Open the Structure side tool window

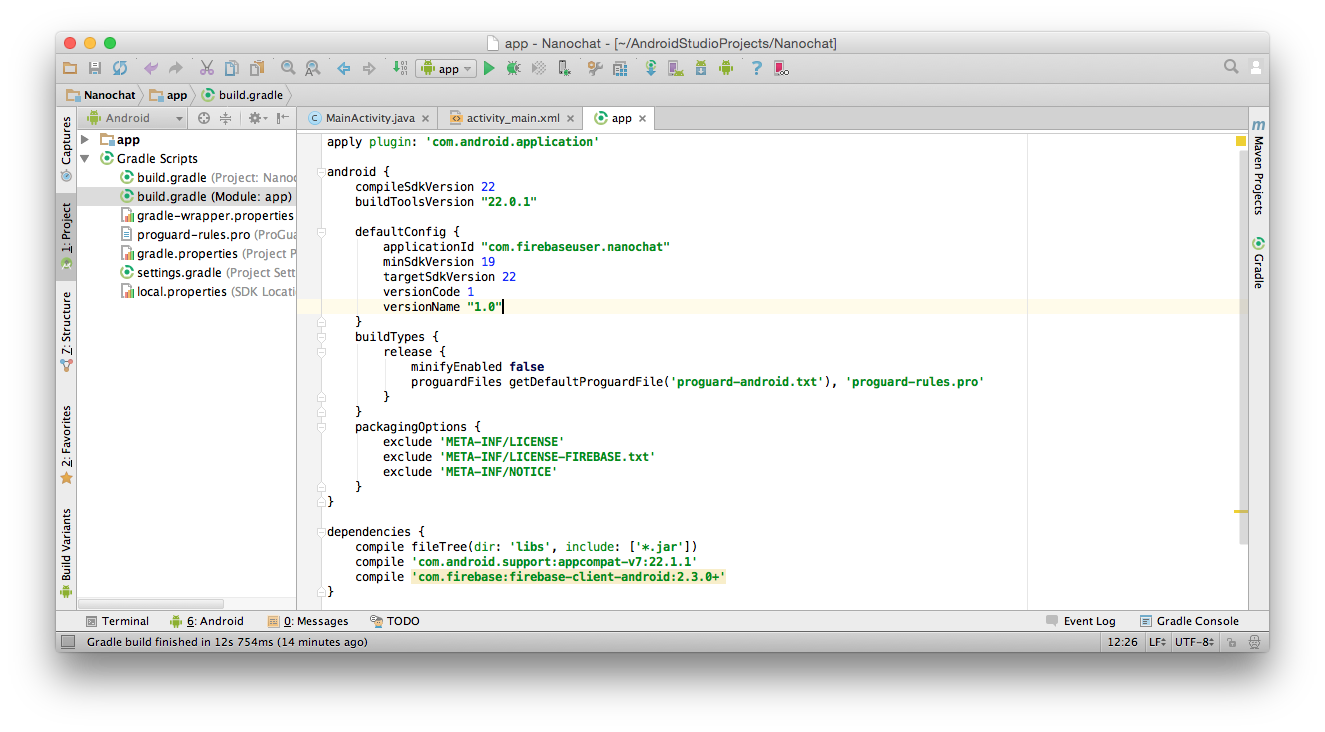[66, 331]
